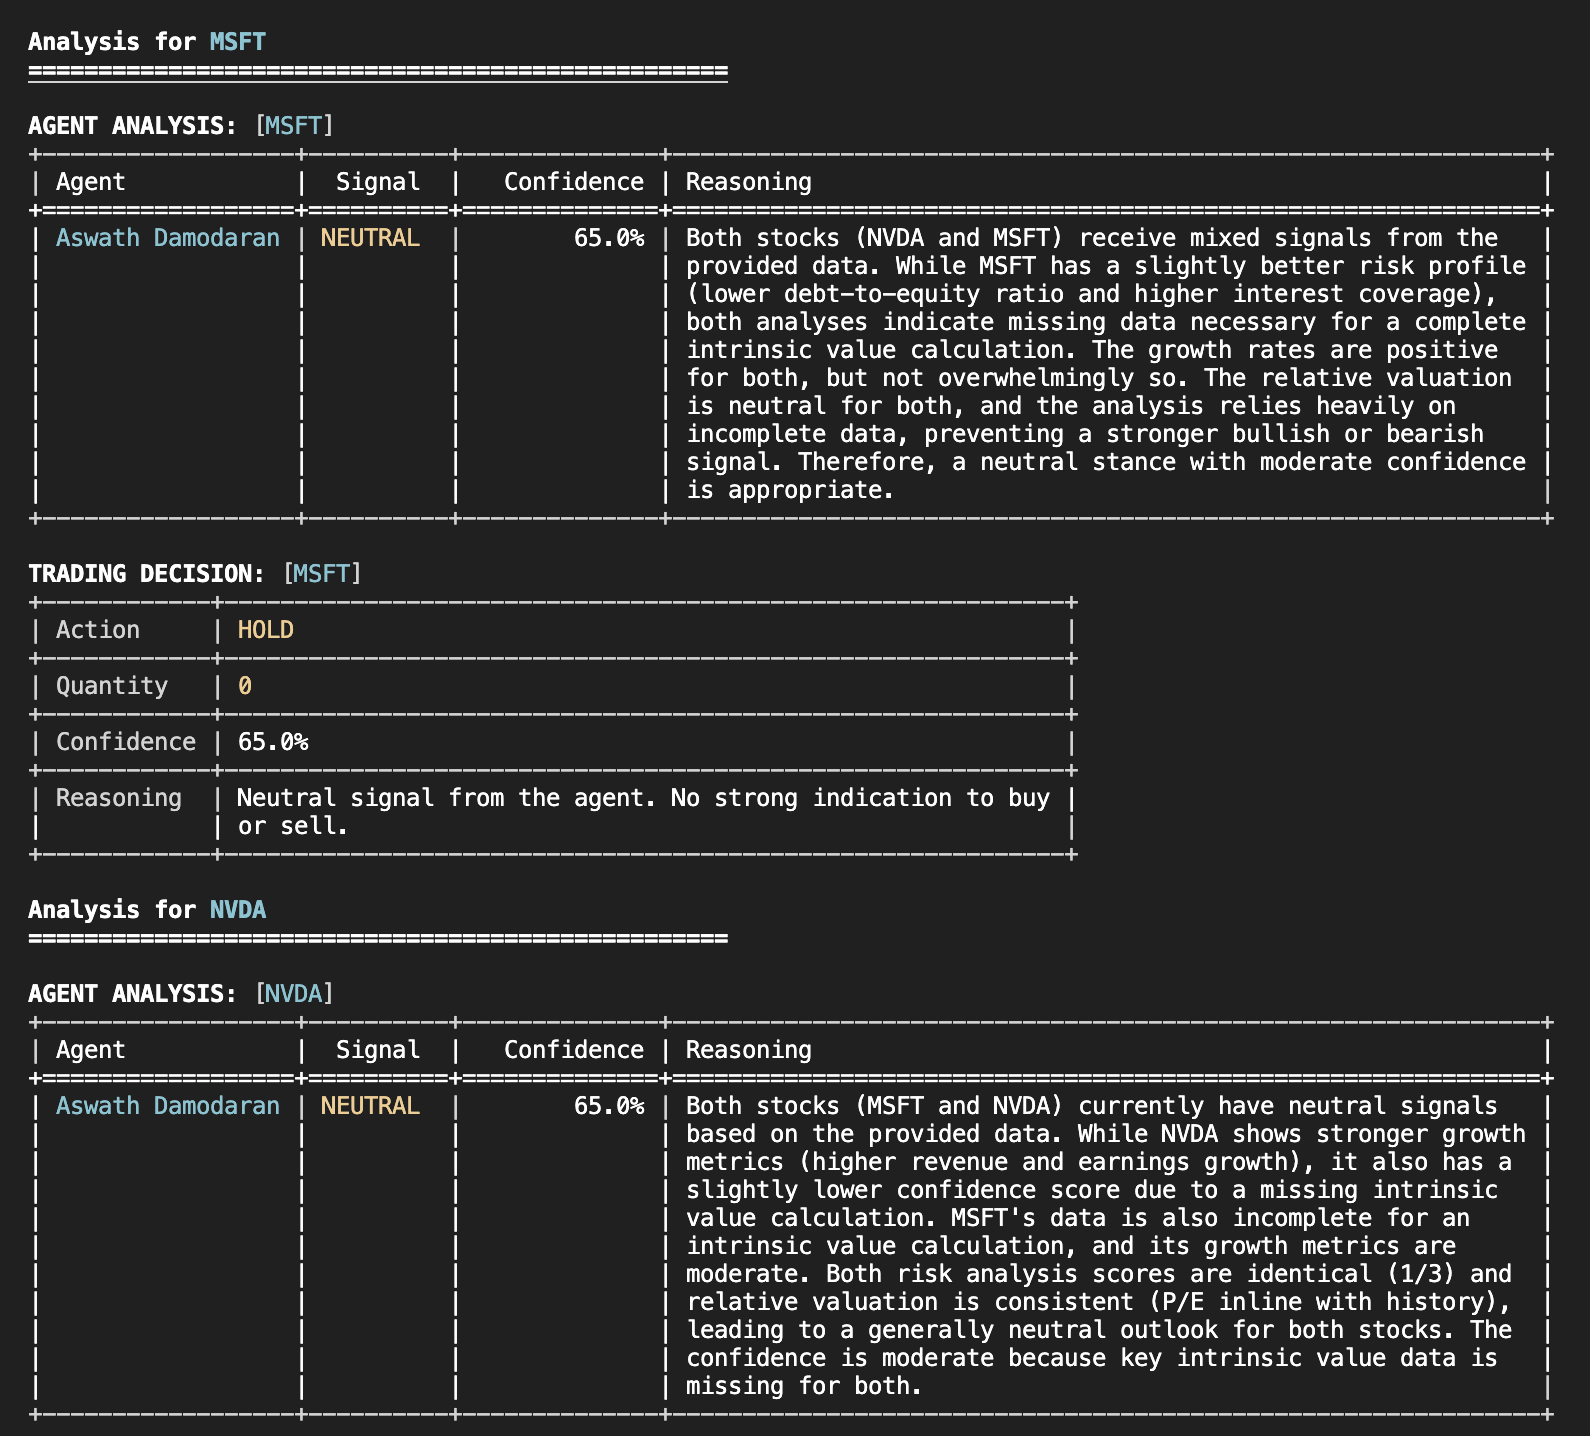Screen dimensions: 1590x1436
Task: Select the MSFT ticker in the first heading
Action: click(238, 42)
